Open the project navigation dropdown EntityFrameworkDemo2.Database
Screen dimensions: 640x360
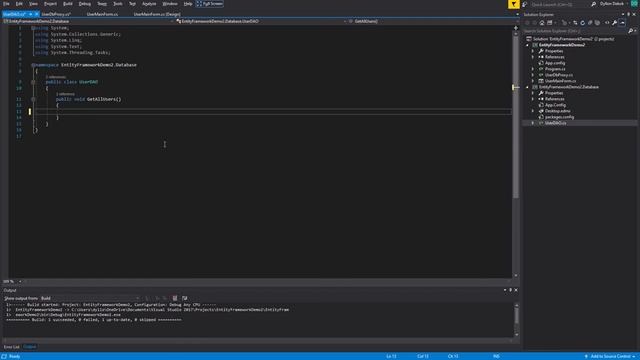[x=89, y=21]
